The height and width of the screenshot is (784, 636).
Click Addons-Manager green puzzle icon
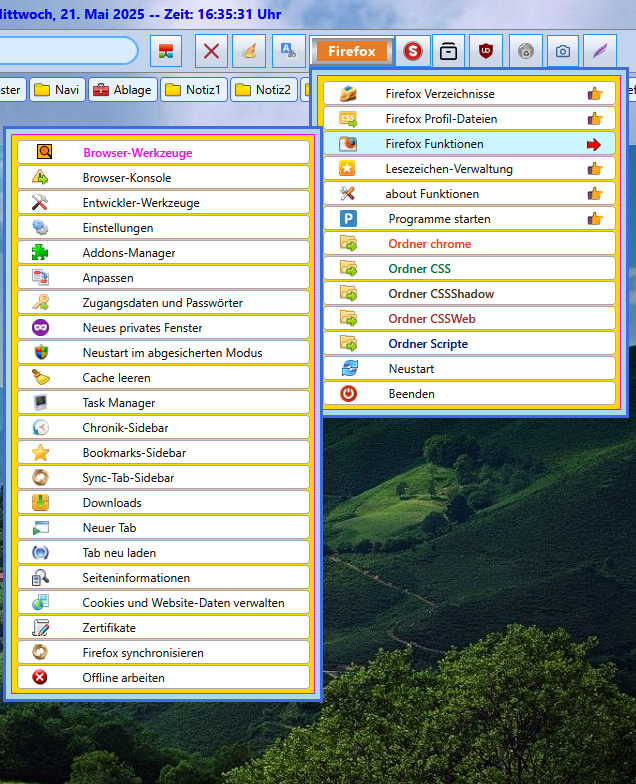point(40,252)
